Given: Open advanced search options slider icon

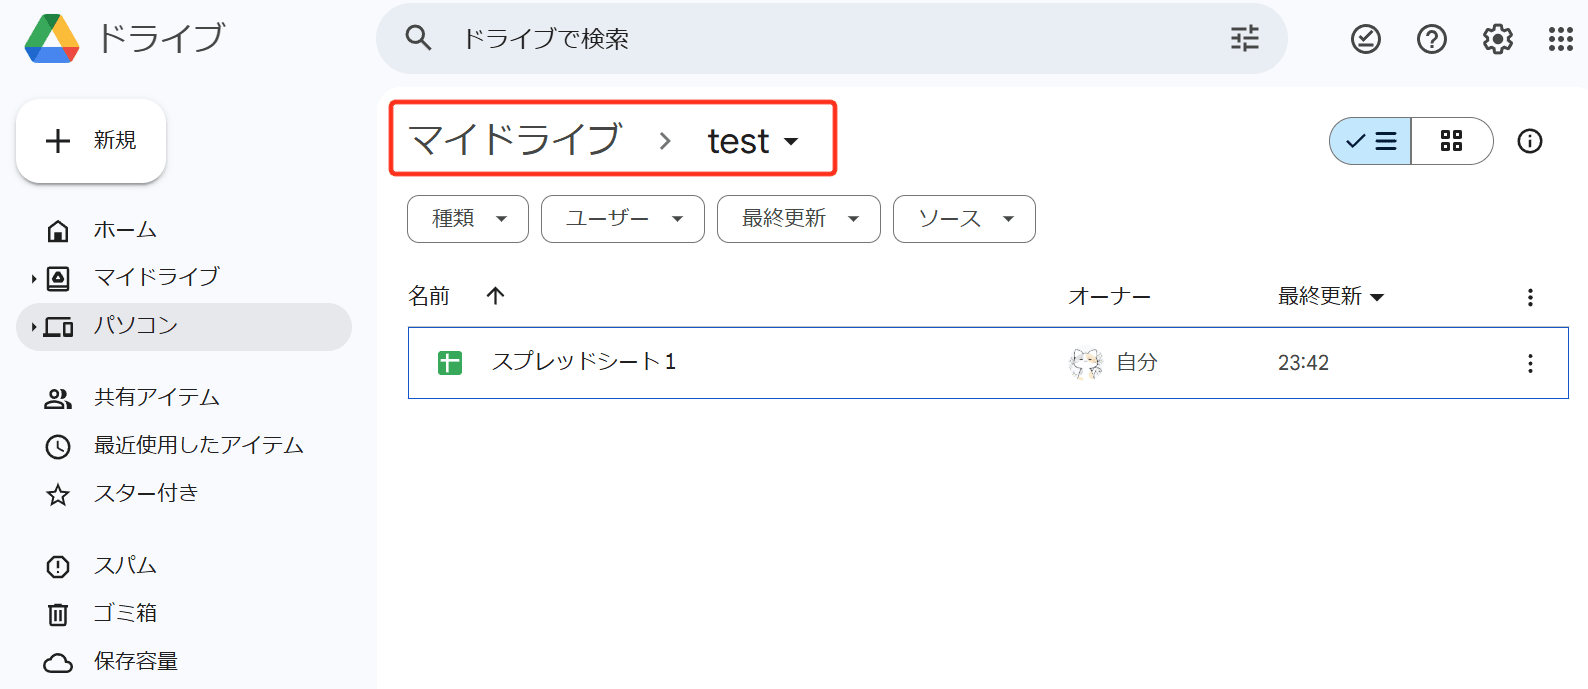Looking at the screenshot, I should click(x=1245, y=38).
